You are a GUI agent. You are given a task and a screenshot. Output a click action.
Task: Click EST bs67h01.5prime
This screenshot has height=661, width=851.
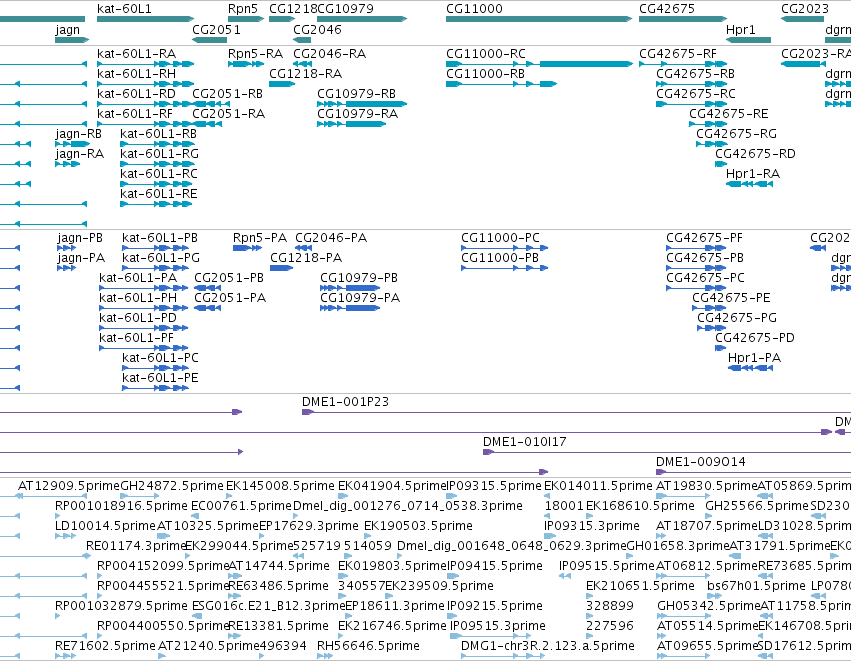(x=757, y=586)
